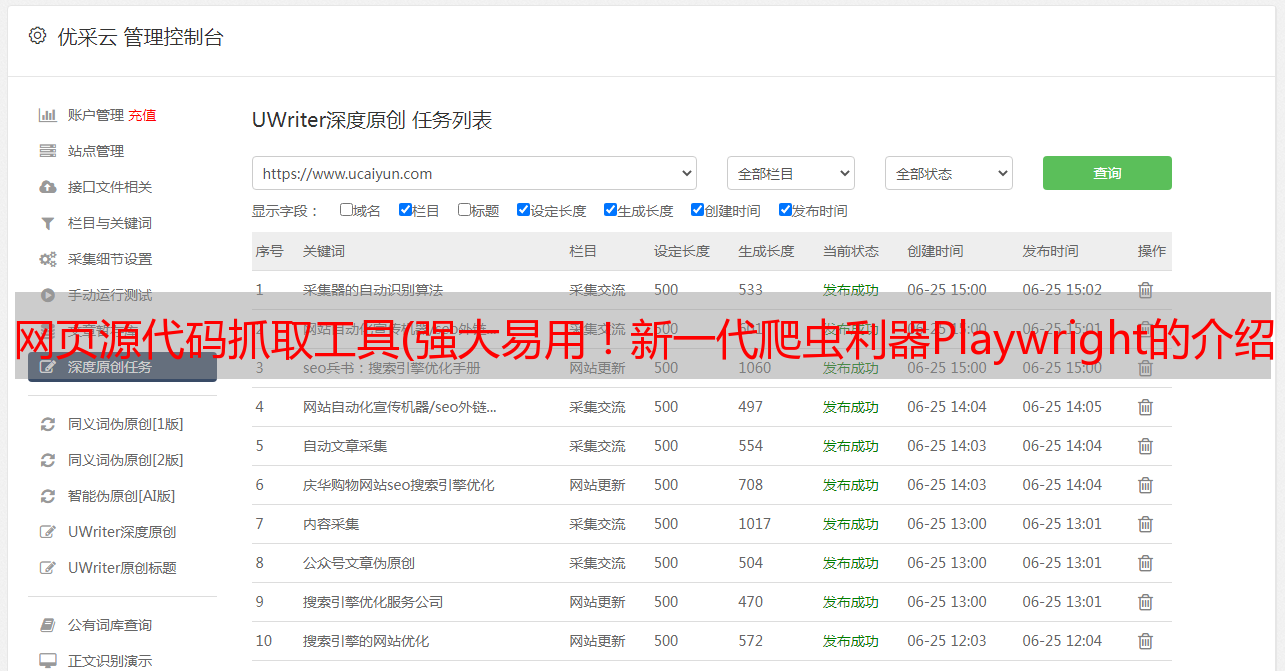Click the gear icon beside 优采云 管理控制台
This screenshot has height=671, width=1285.
pos(37,36)
